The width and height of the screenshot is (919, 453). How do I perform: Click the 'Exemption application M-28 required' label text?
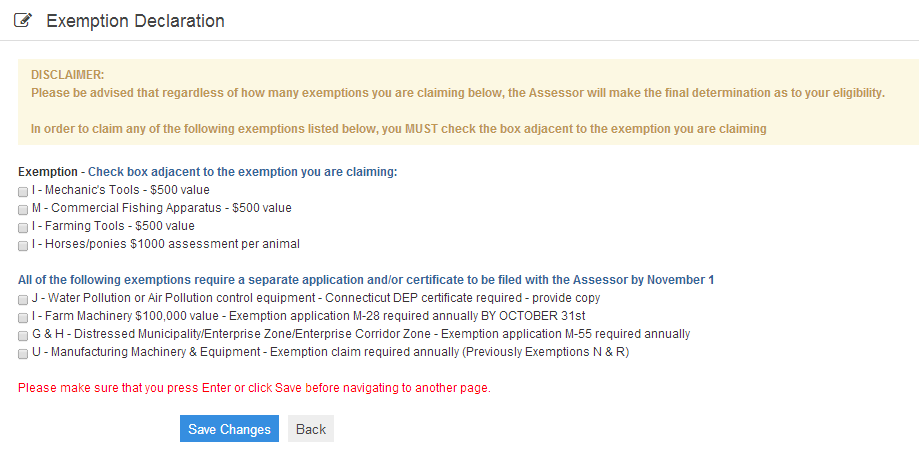323,316
